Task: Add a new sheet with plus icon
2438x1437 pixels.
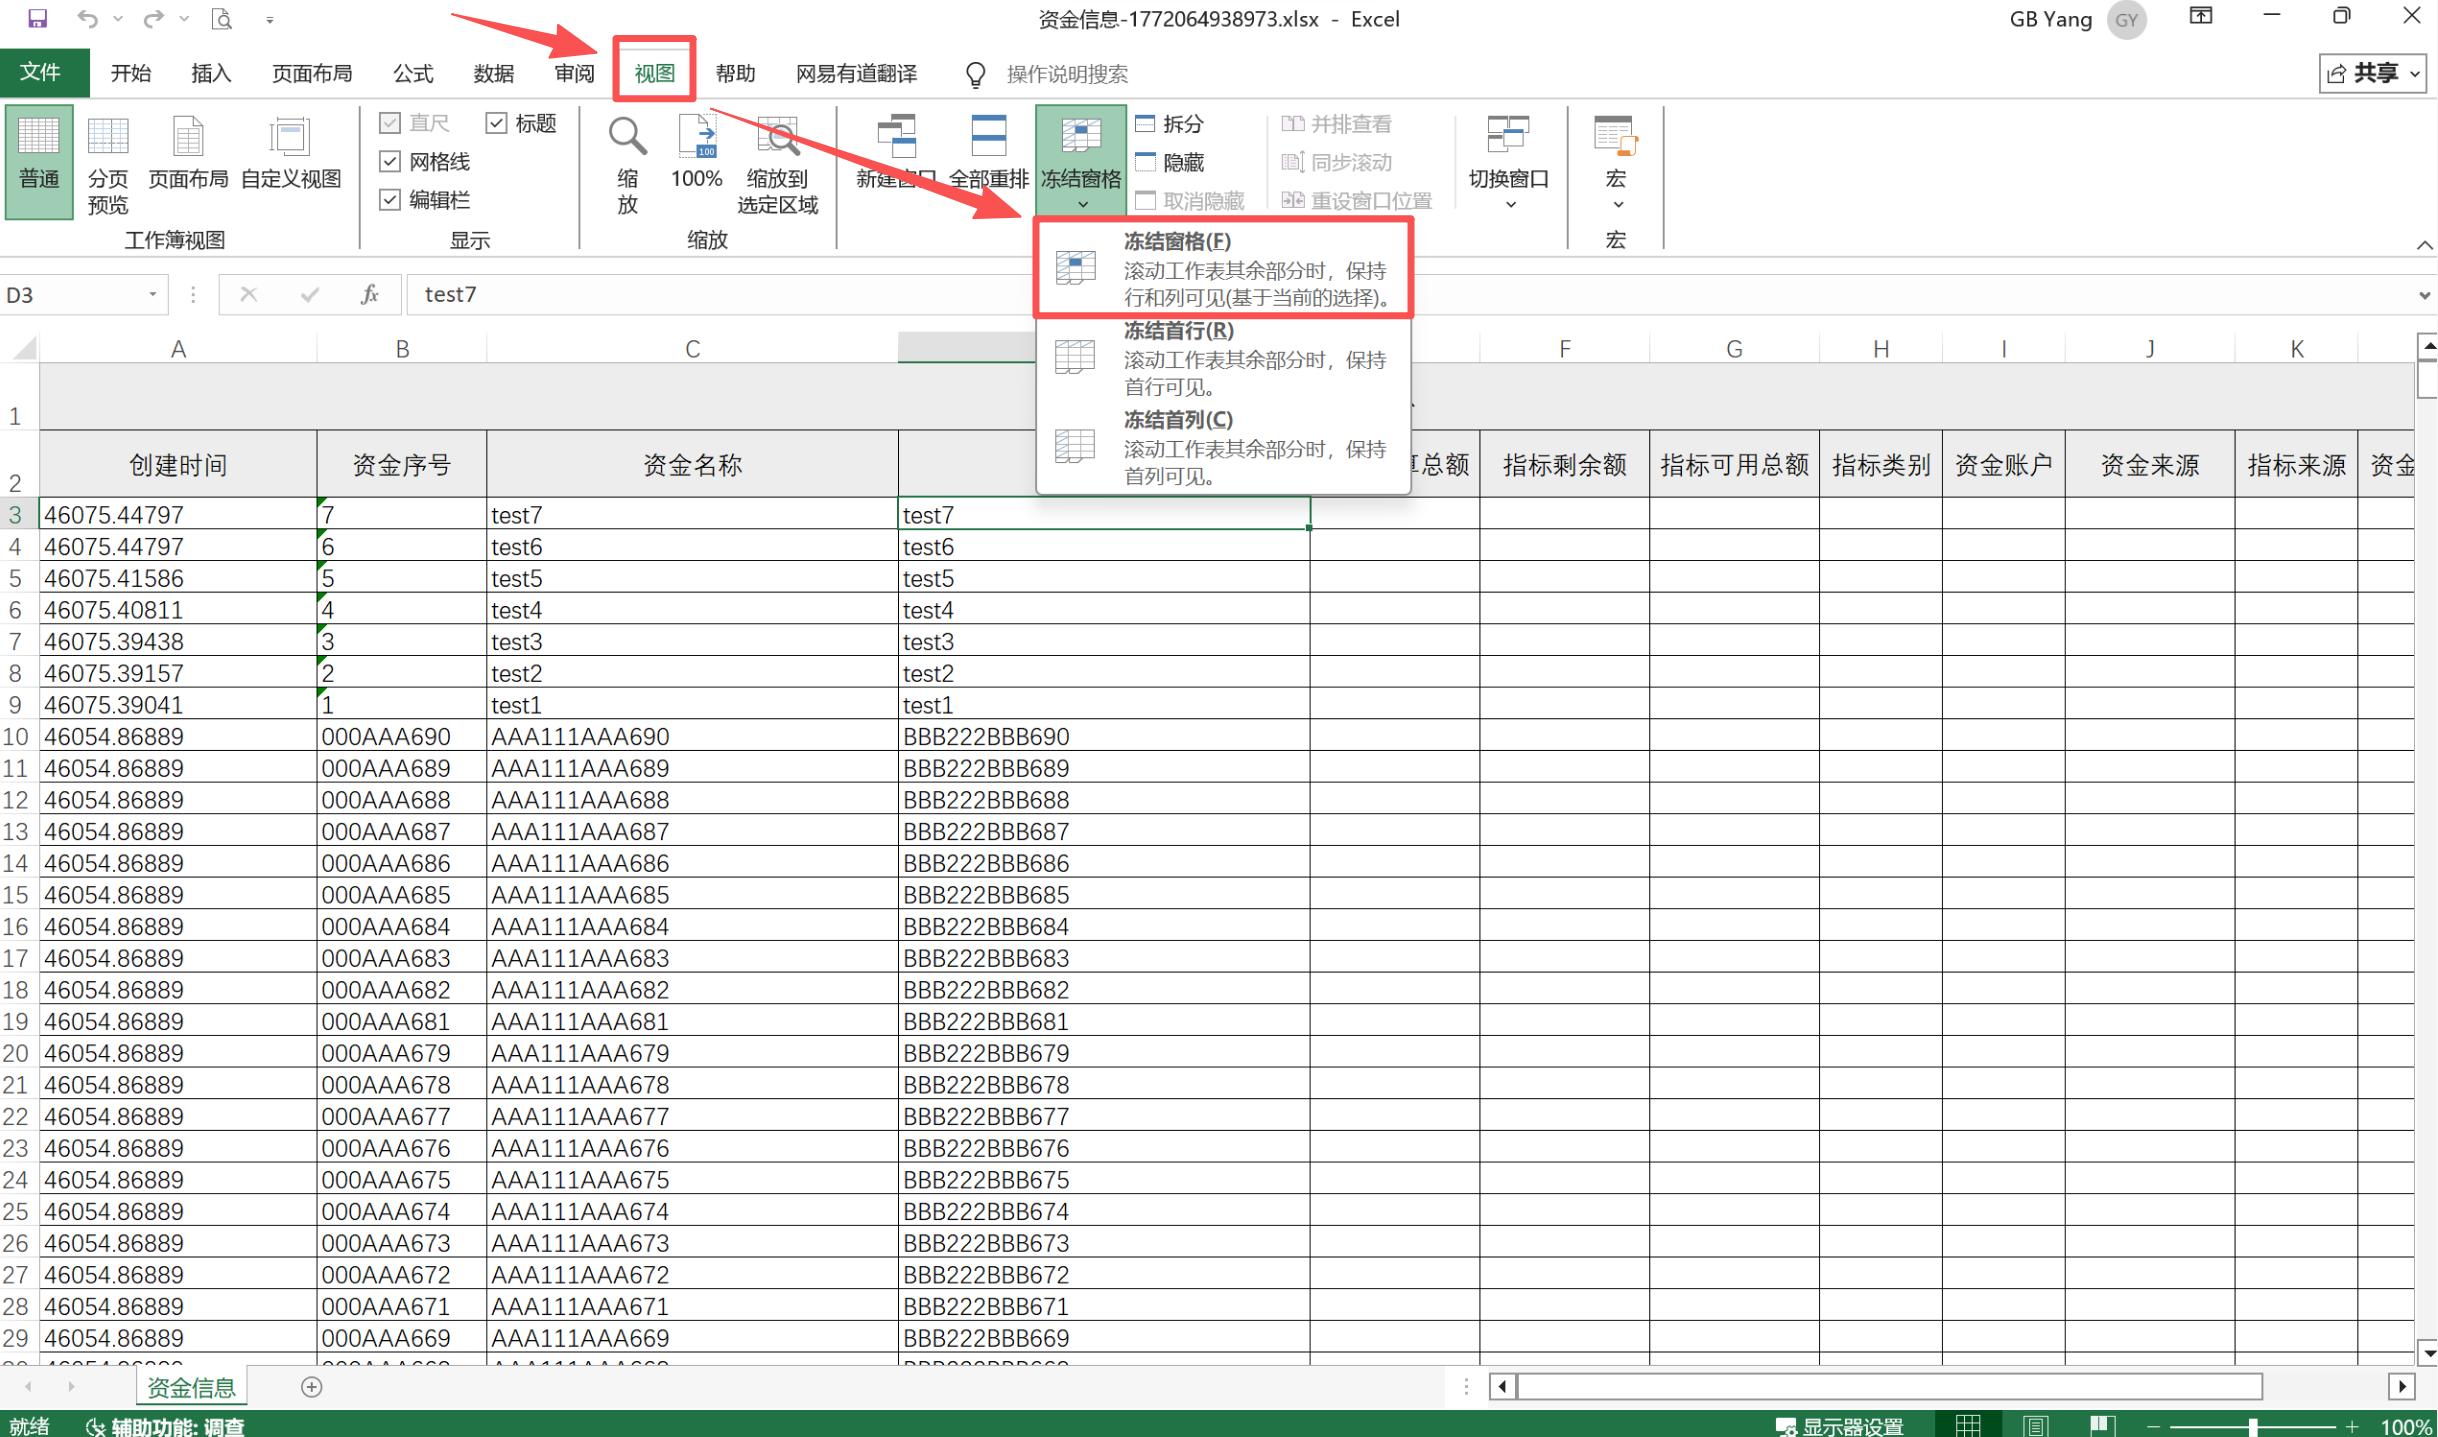Action: pyautogui.click(x=312, y=1387)
